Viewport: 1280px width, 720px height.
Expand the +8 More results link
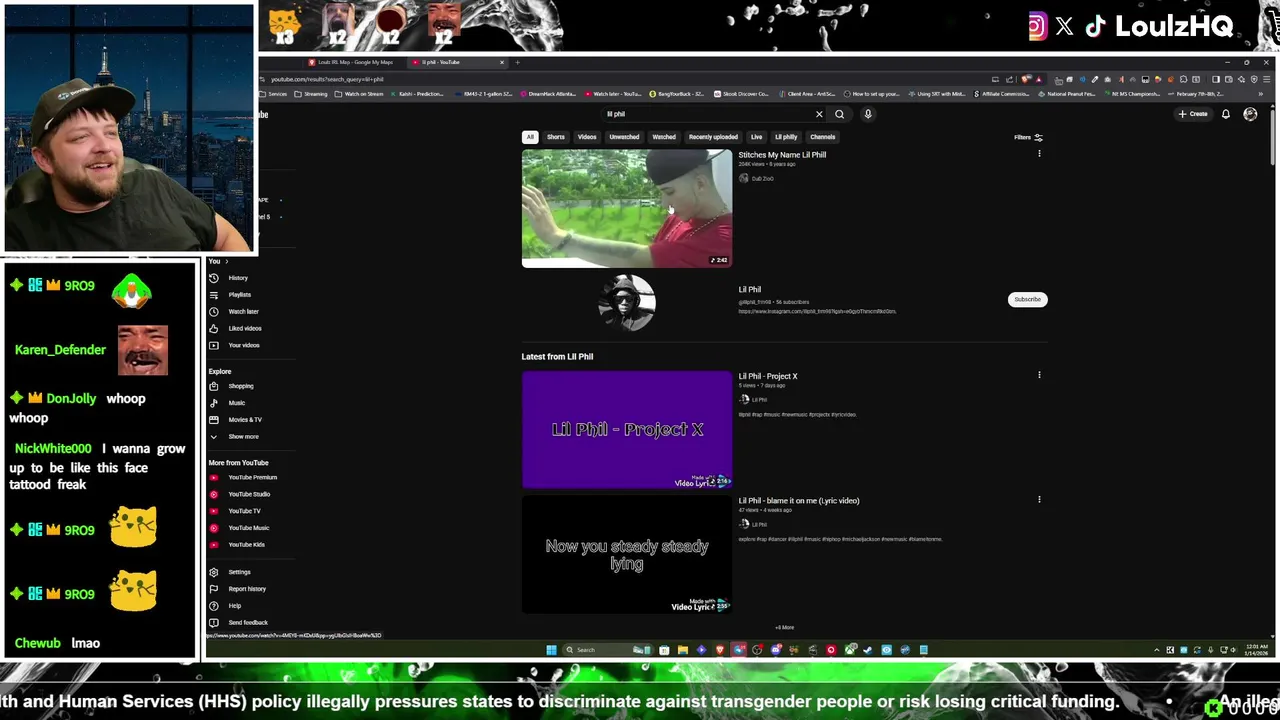(x=784, y=628)
